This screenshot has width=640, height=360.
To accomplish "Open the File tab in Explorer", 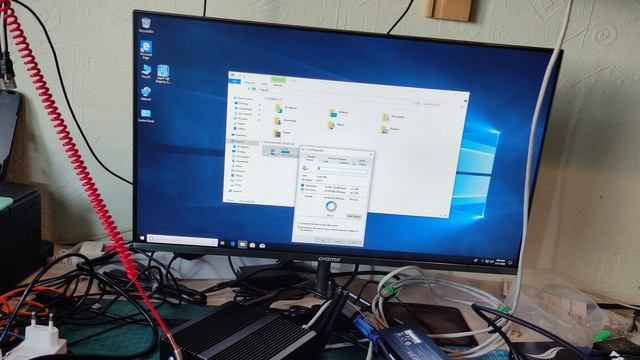I will click(x=234, y=82).
